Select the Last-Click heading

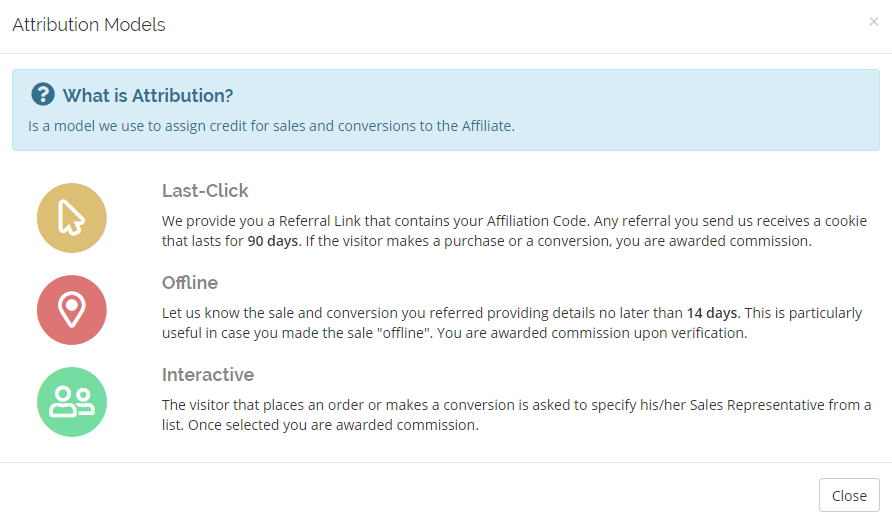click(x=205, y=191)
